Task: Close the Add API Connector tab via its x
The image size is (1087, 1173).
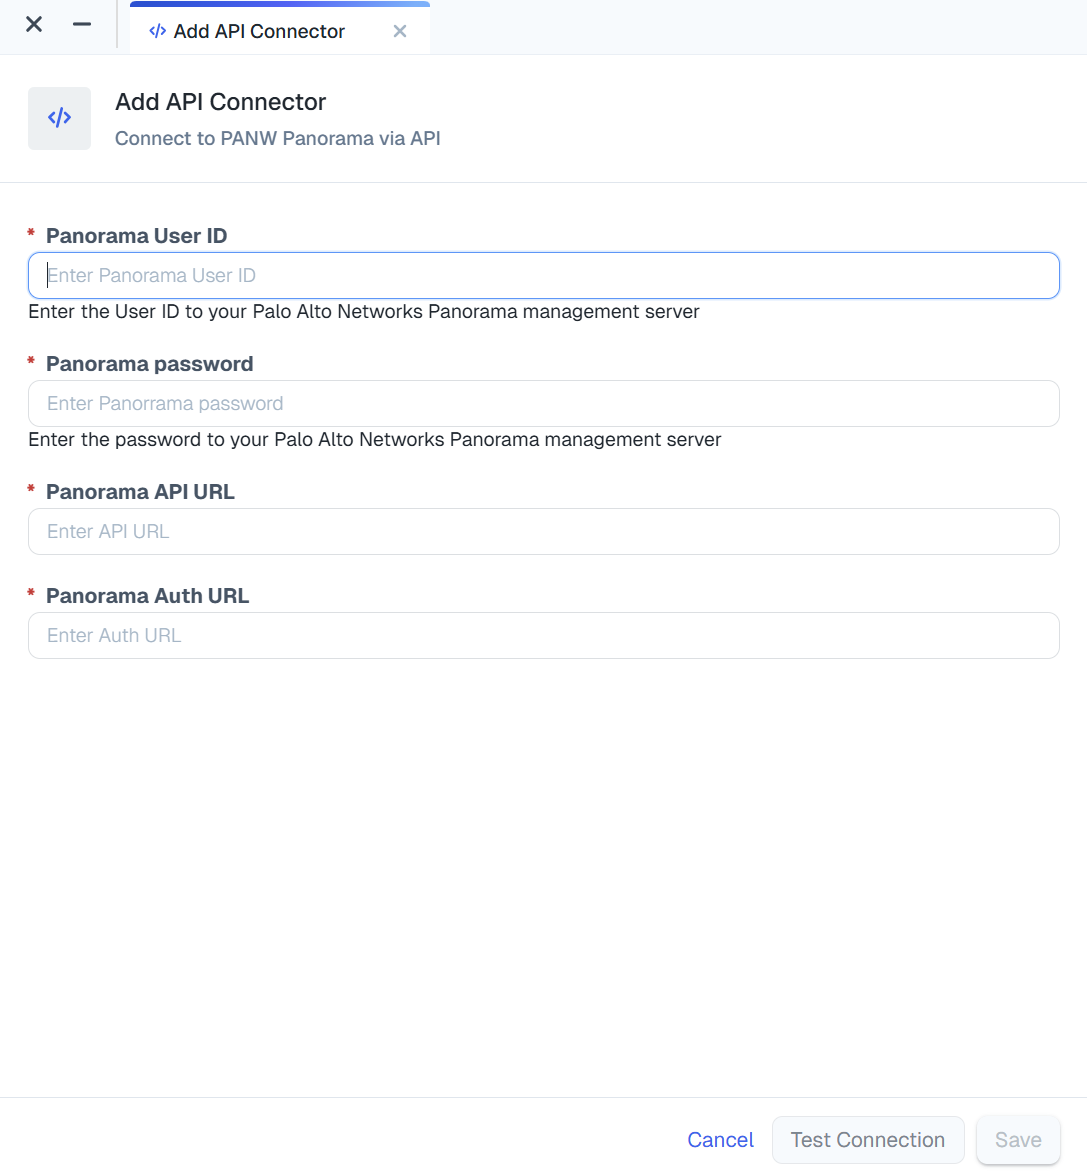Action: 400,31
